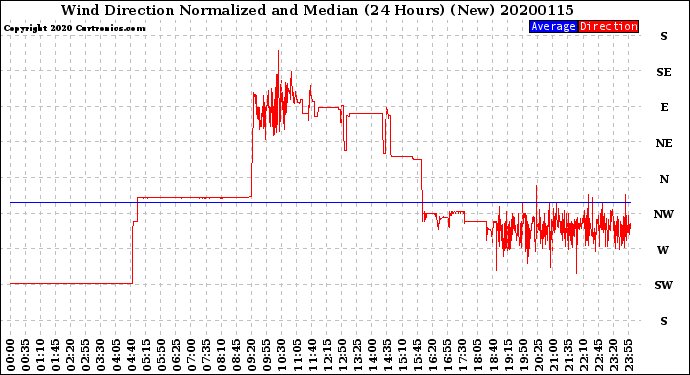Click the time label '02:55'
Screen dimensions: 690x375
point(86,355)
